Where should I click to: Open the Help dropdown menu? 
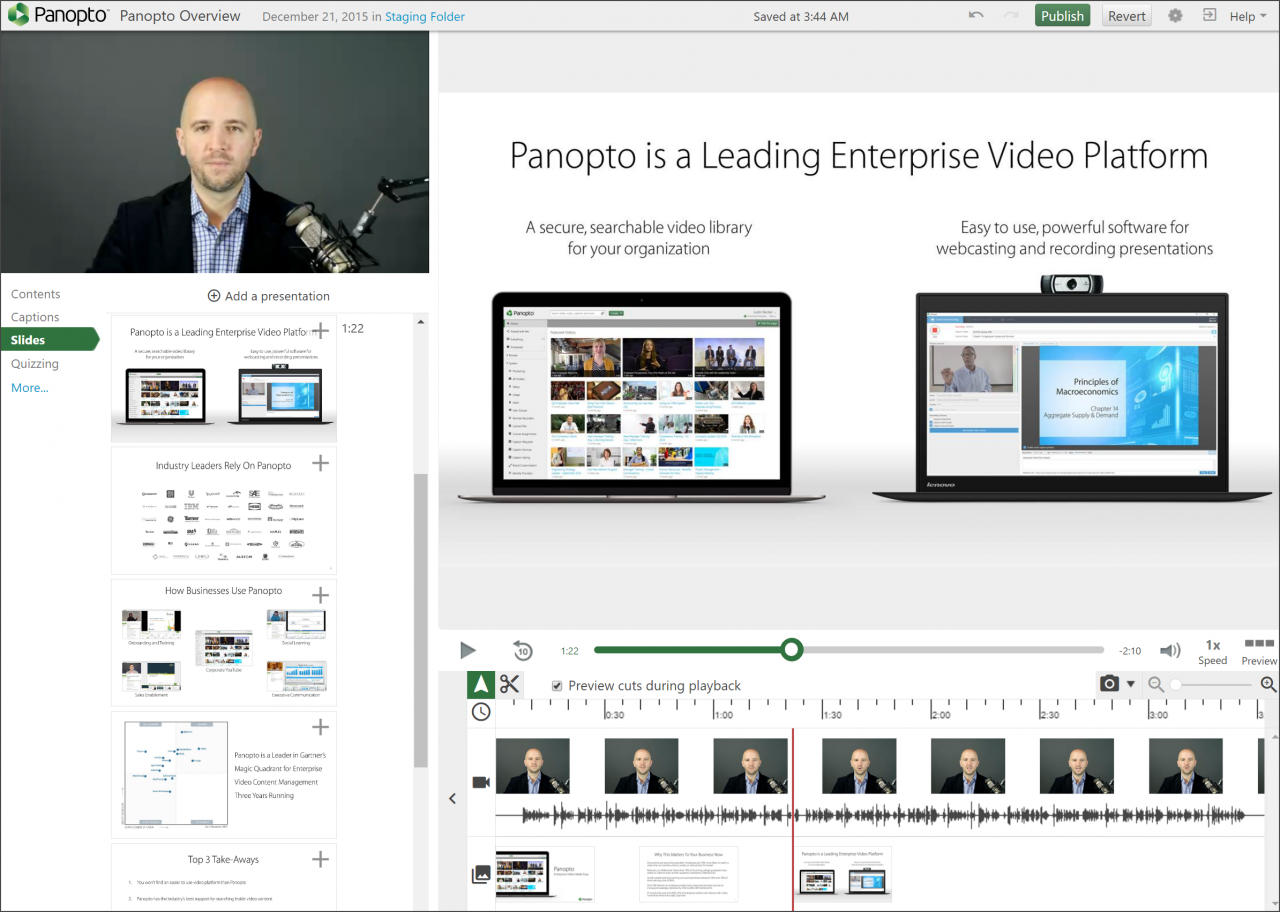click(1248, 16)
